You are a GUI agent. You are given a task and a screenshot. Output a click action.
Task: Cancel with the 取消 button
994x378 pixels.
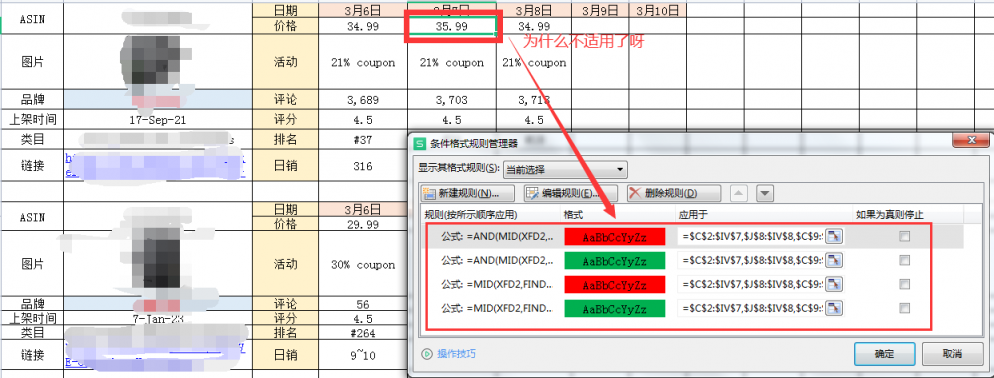tap(952, 353)
